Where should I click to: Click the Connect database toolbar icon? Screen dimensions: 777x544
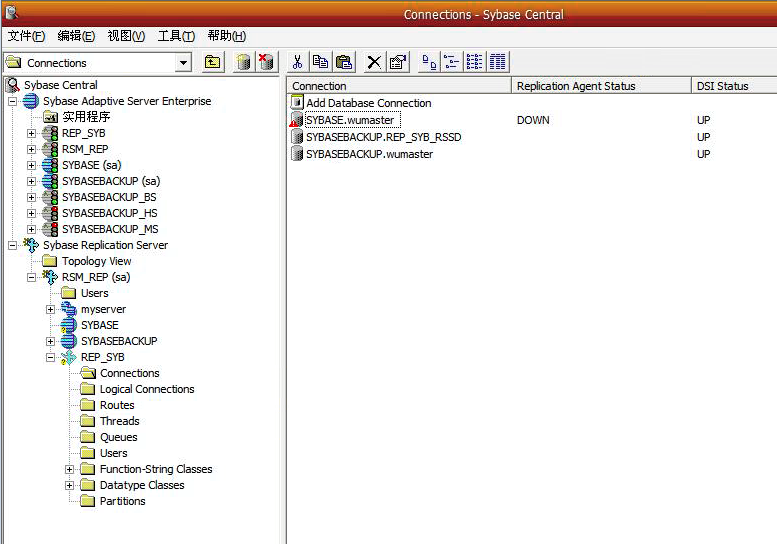point(243,62)
